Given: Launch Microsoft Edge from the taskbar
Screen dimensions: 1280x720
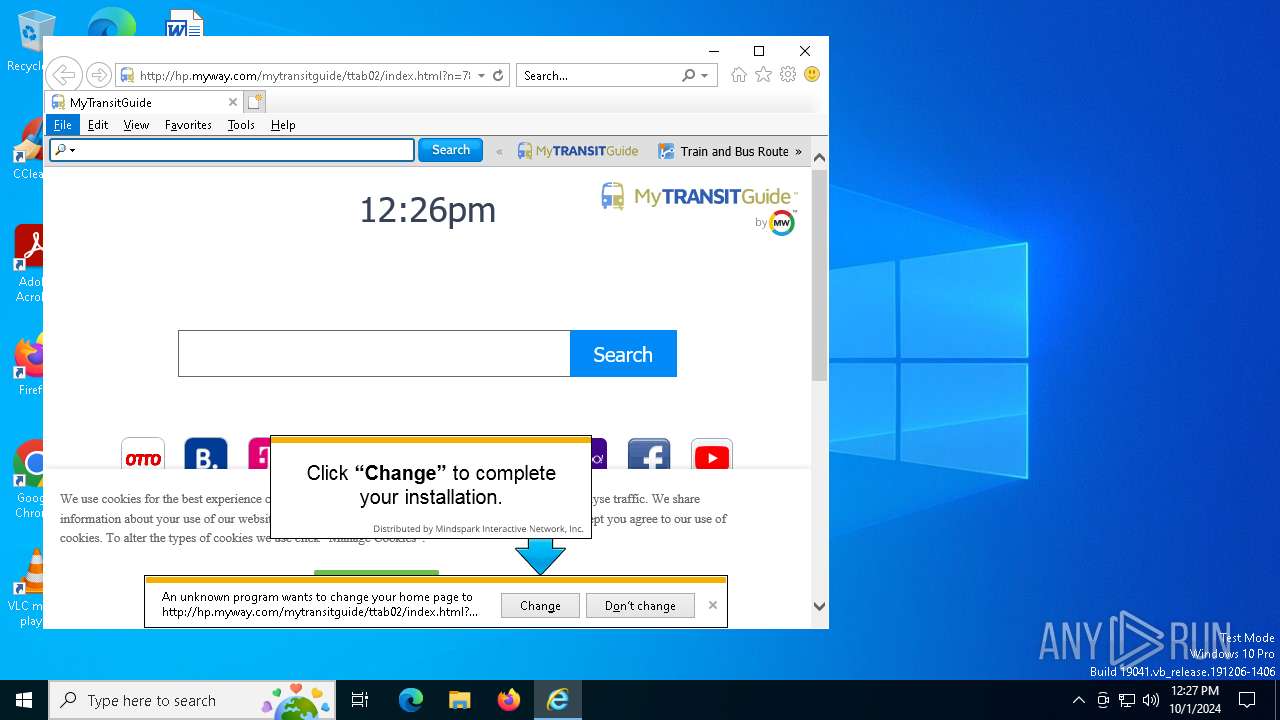Looking at the screenshot, I should click(x=411, y=700).
